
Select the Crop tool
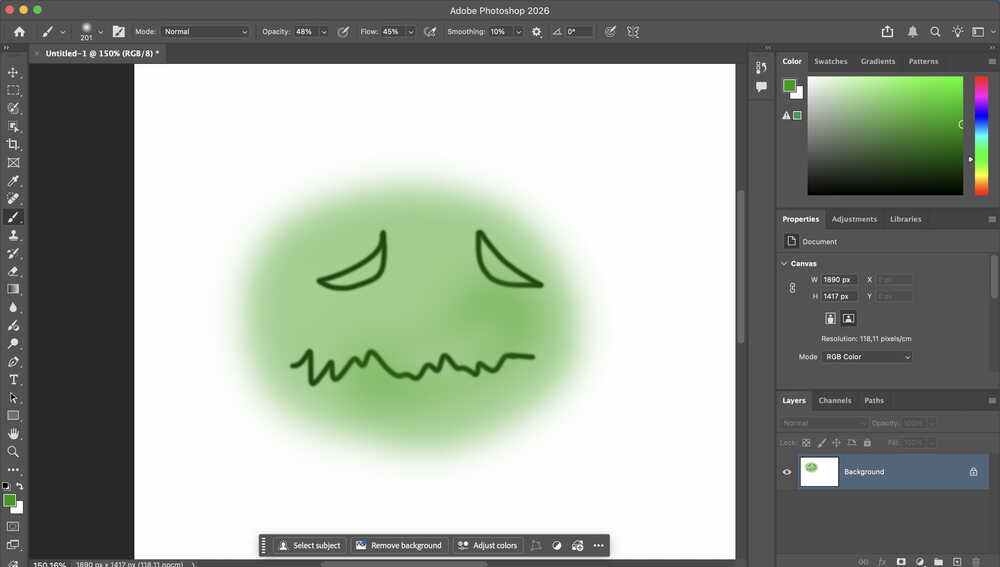[13, 145]
